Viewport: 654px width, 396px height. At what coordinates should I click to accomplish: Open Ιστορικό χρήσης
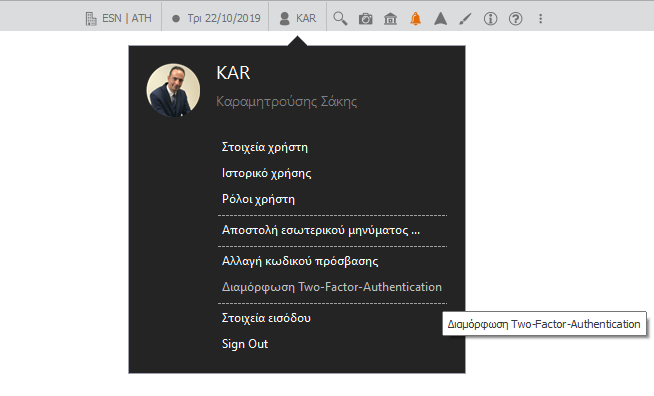tap(267, 173)
